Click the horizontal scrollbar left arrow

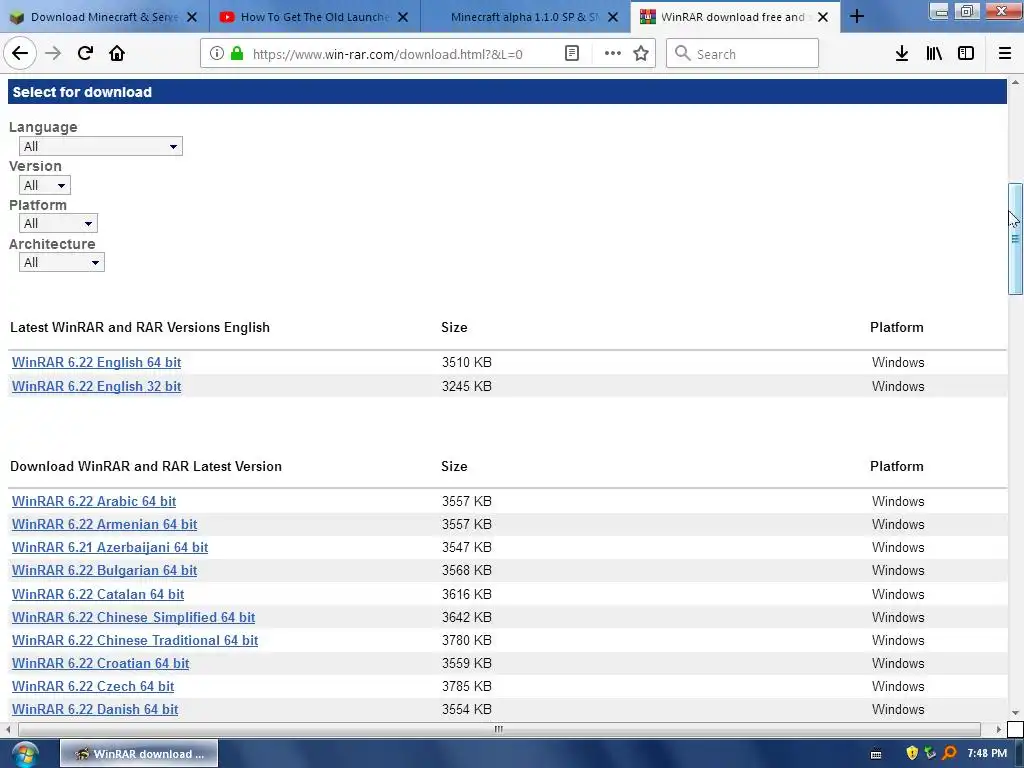point(8,729)
